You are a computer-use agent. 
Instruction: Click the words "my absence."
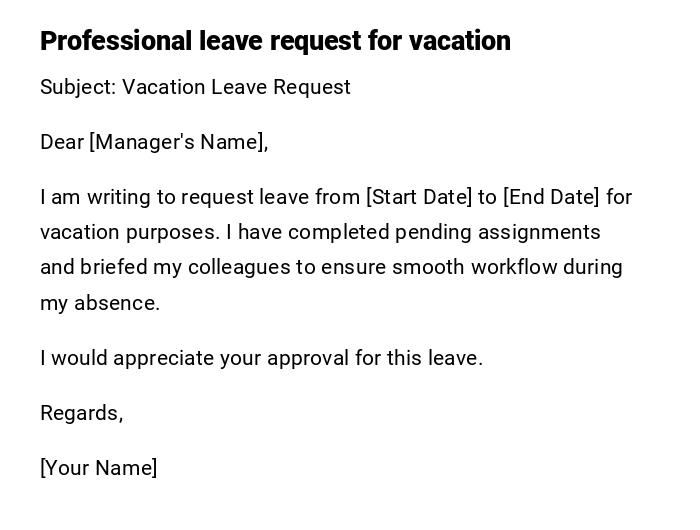100,303
